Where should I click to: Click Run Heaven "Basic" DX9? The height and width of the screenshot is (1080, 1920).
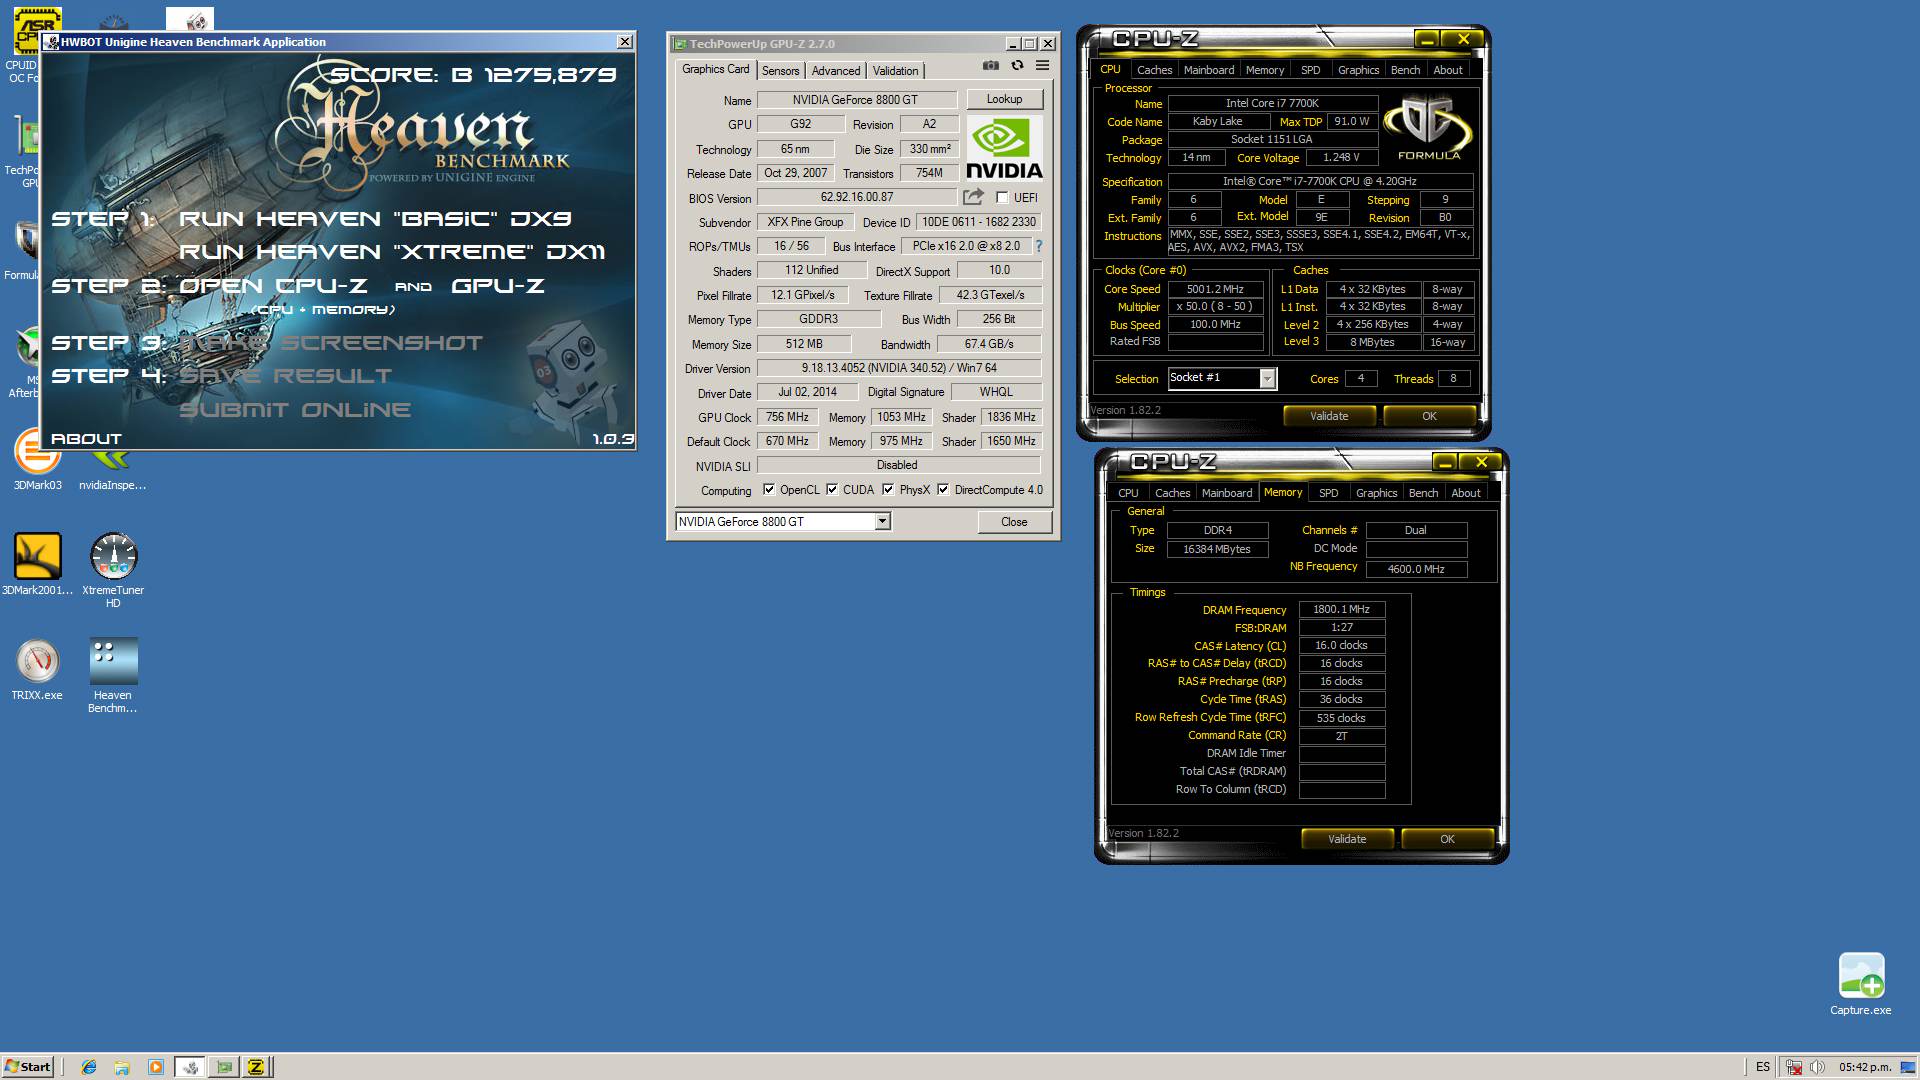(375, 219)
